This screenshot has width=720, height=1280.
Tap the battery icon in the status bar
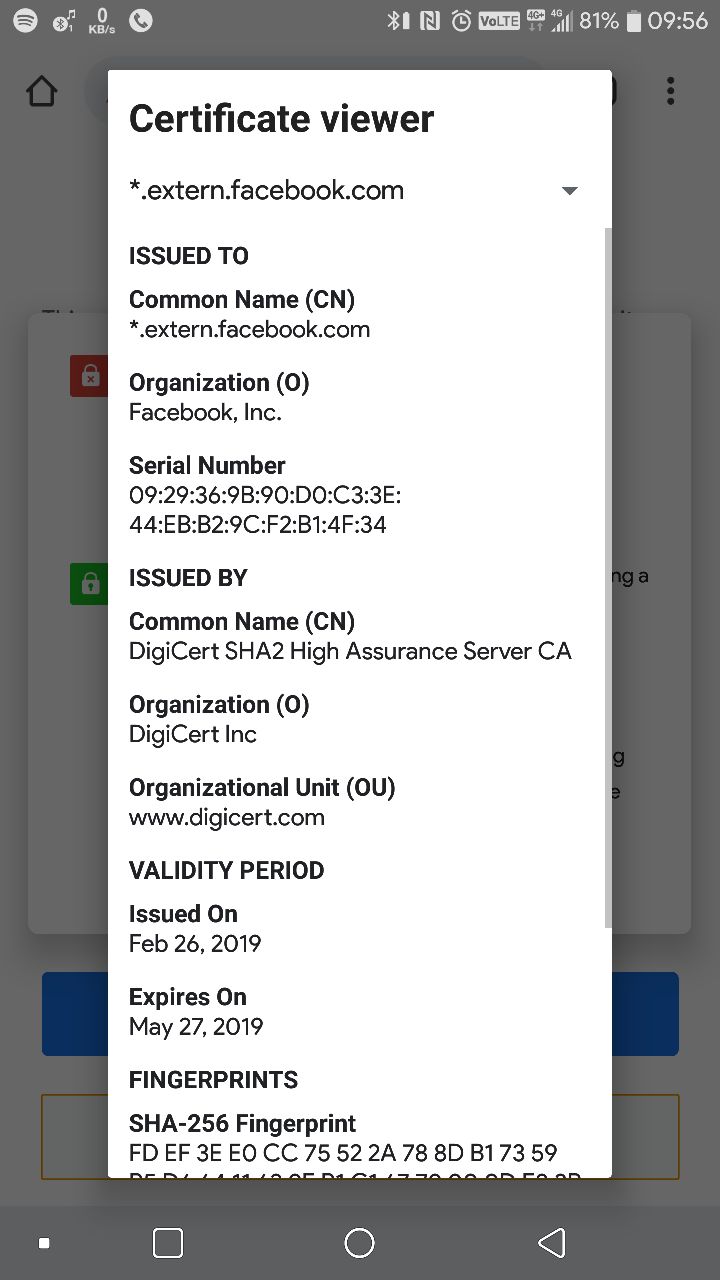632,20
